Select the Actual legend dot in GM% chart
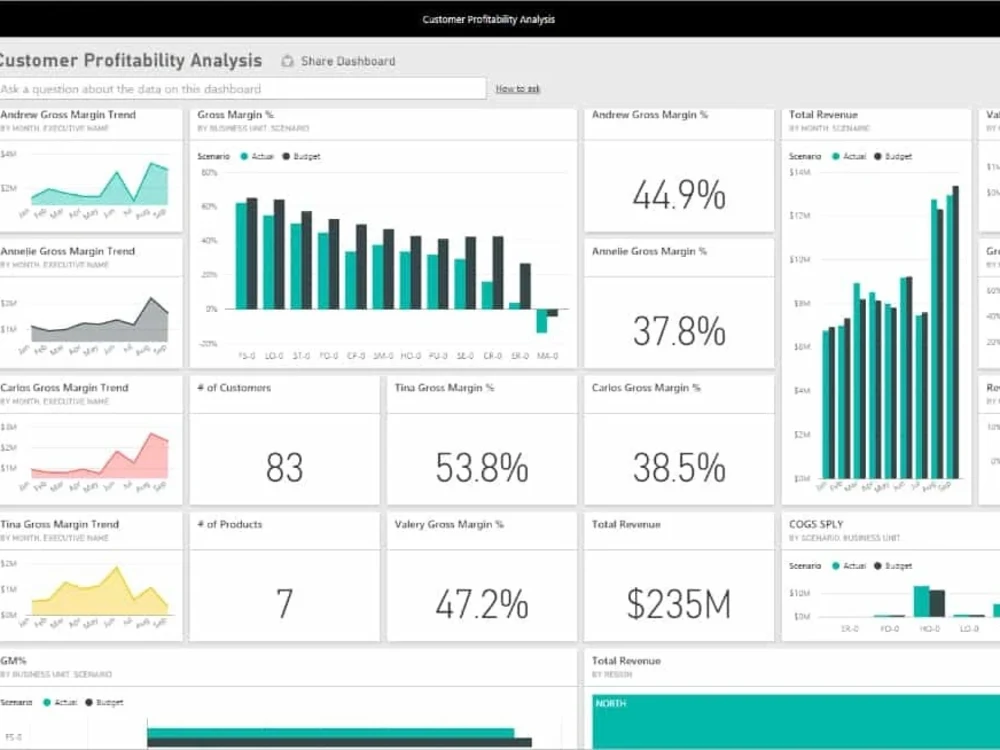Screen dimensions: 1000x750 [46, 702]
